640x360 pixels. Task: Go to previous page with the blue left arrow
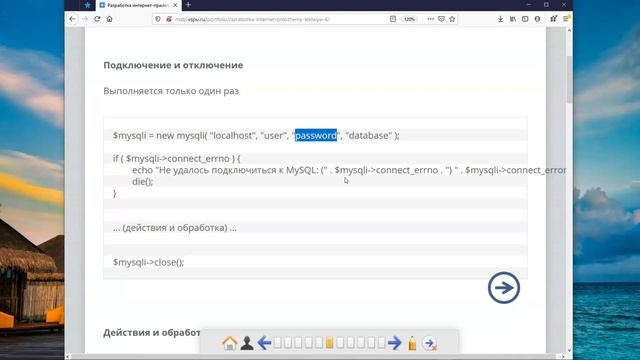tap(264, 343)
